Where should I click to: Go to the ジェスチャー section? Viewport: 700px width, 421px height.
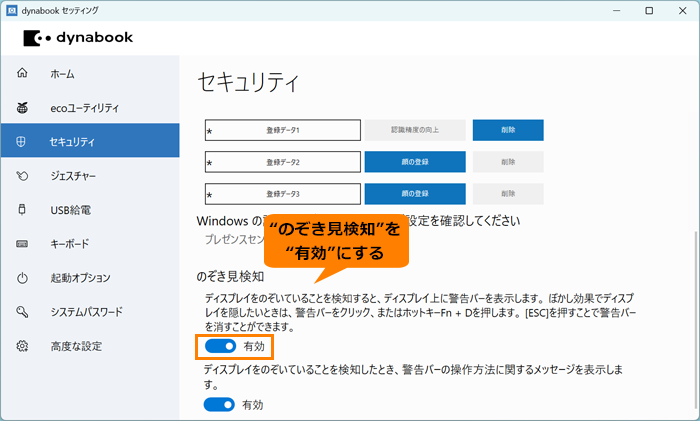coord(90,176)
